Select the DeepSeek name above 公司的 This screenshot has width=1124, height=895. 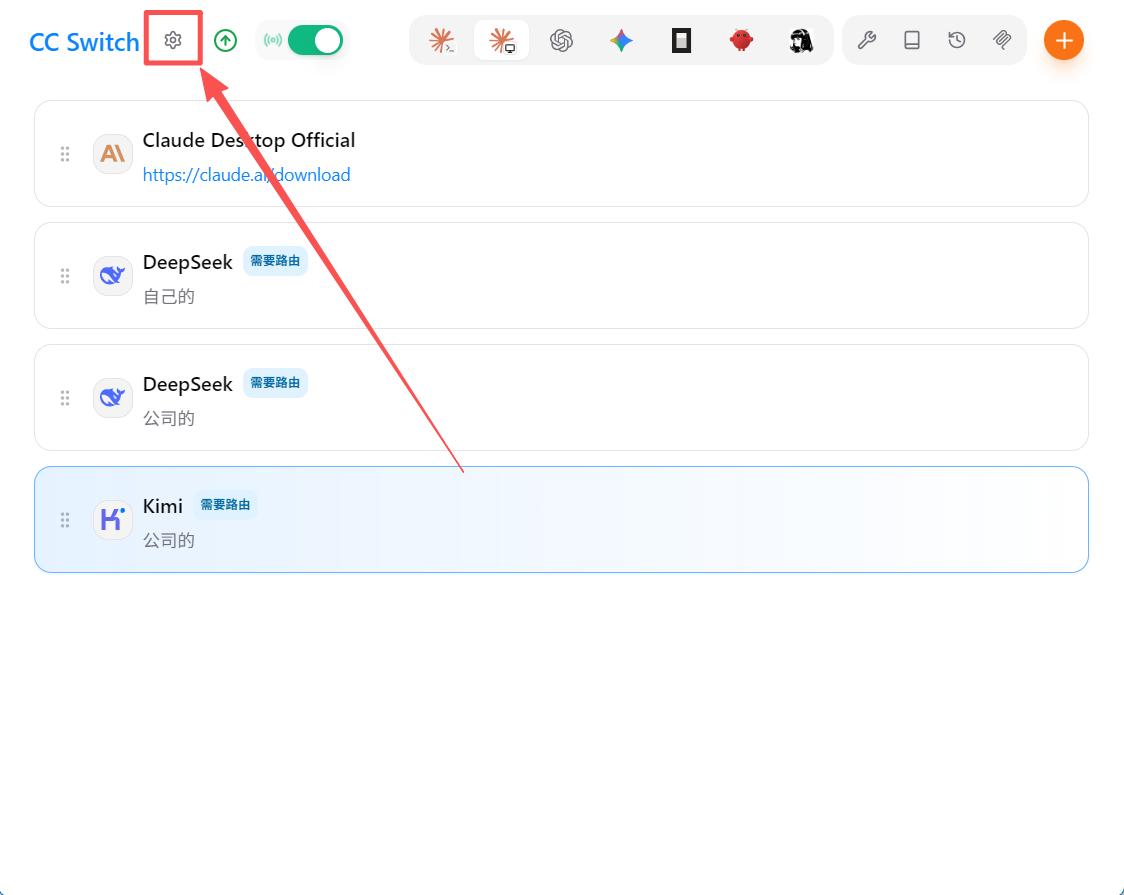pyautogui.click(x=187, y=384)
